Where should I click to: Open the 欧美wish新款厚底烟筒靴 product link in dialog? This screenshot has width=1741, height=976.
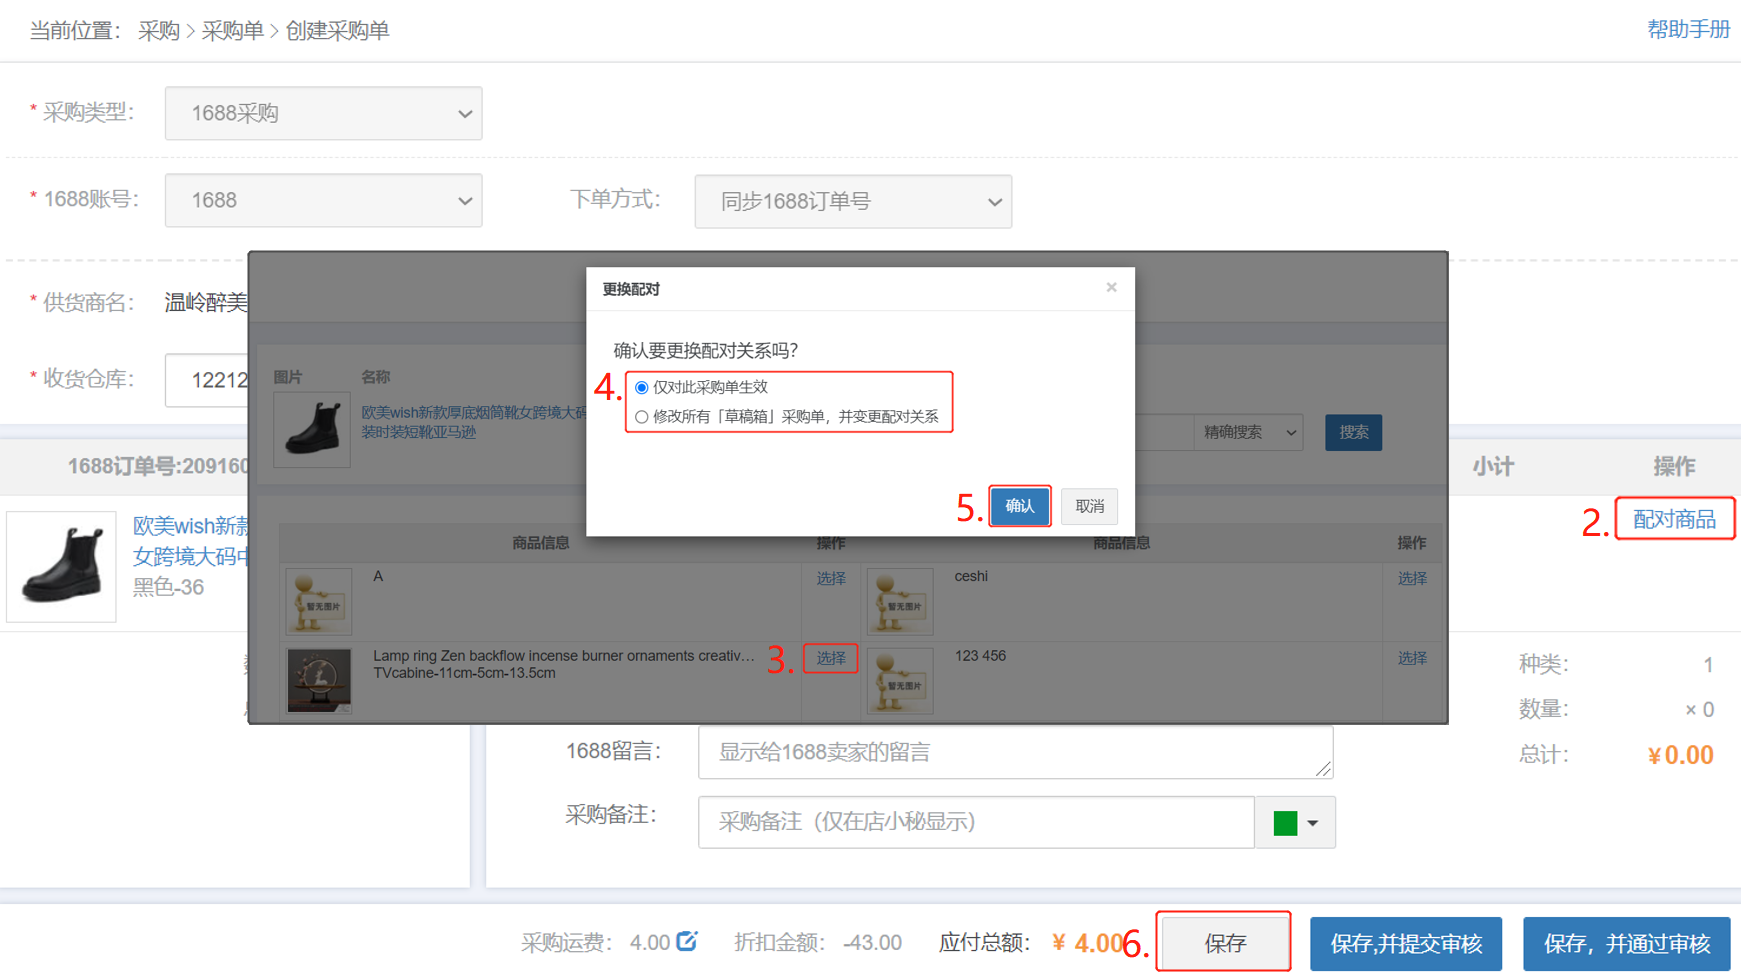[x=474, y=422]
